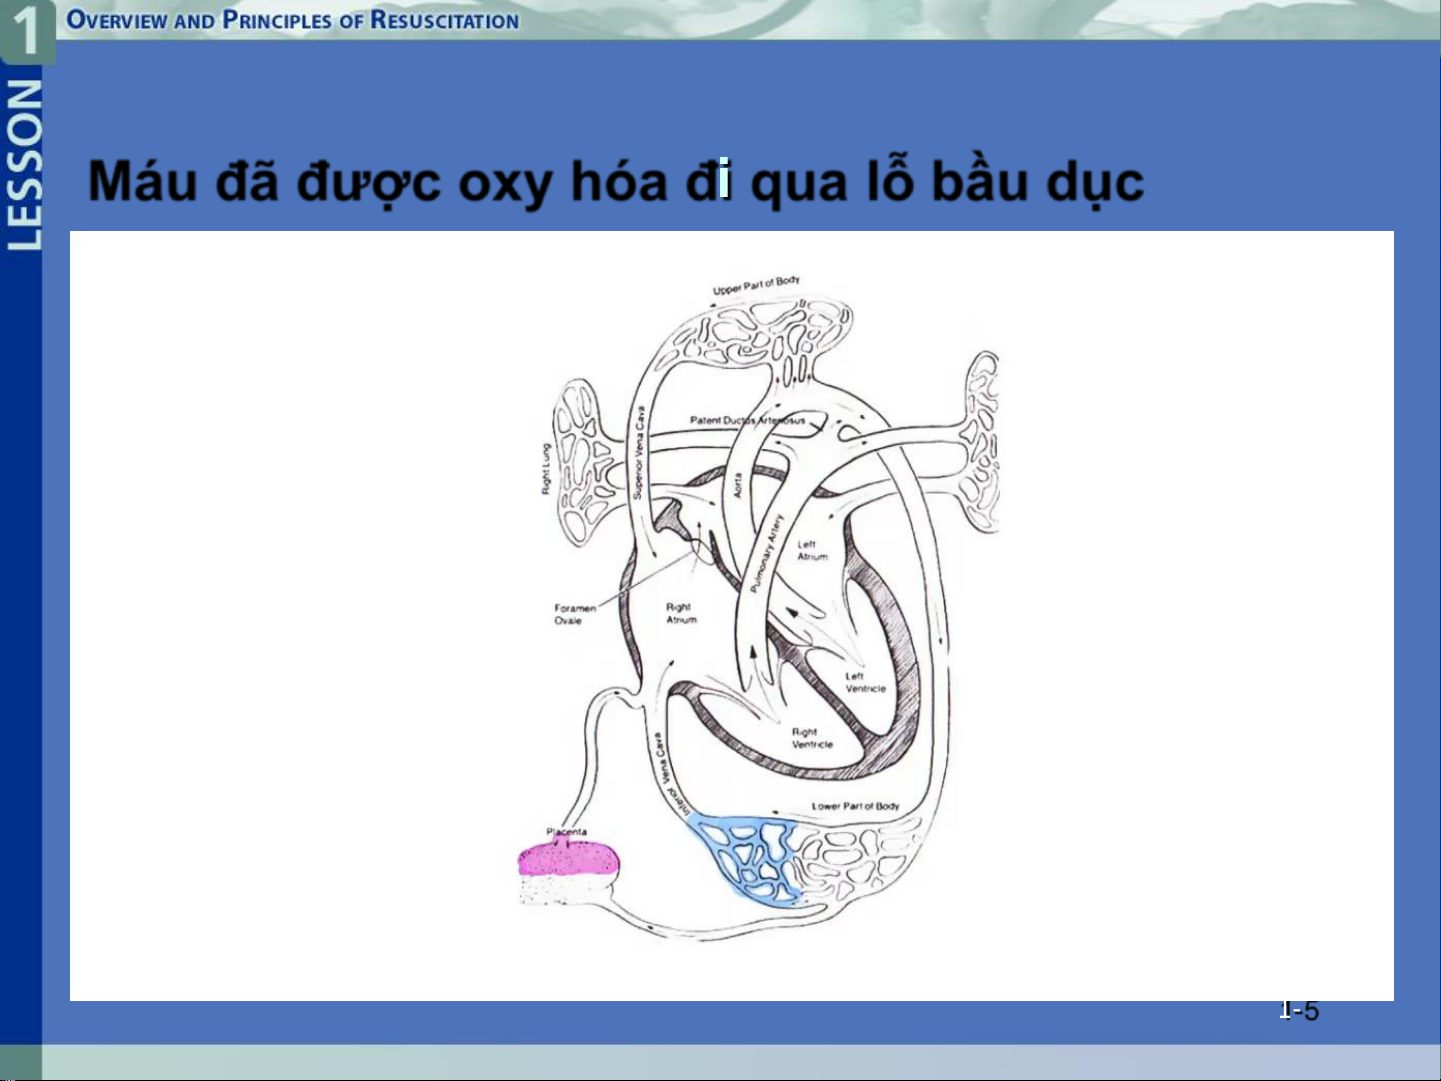
Task: Click the 'Left Atrium' label
Action: [x=812, y=551]
